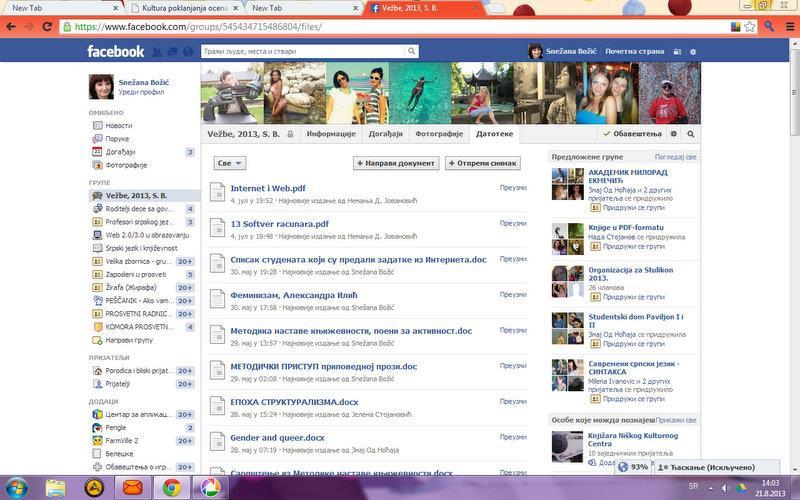
Task: Search within group using magnifier icon
Action: click(690, 134)
